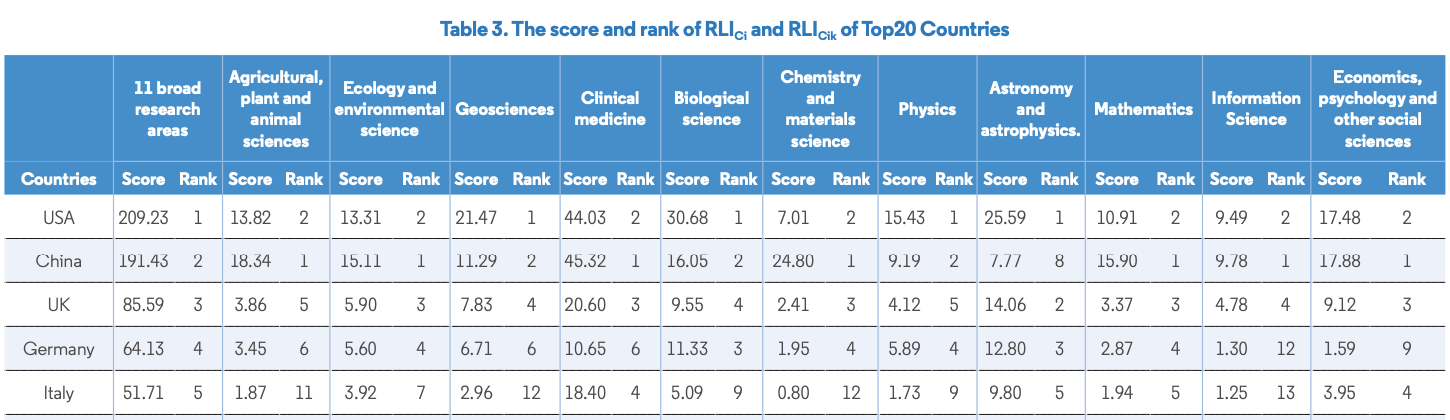Viewport: 1450px width, 420px height.
Task: Click the USA row label
Action: pyautogui.click(x=59, y=217)
